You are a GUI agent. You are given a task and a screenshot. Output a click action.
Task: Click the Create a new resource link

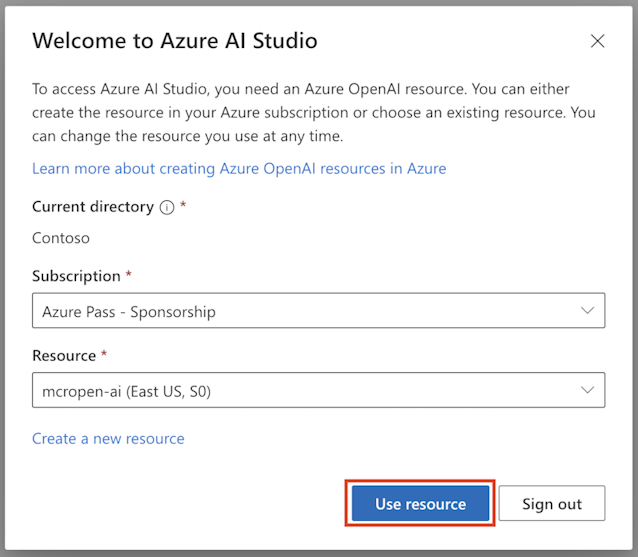(x=108, y=439)
